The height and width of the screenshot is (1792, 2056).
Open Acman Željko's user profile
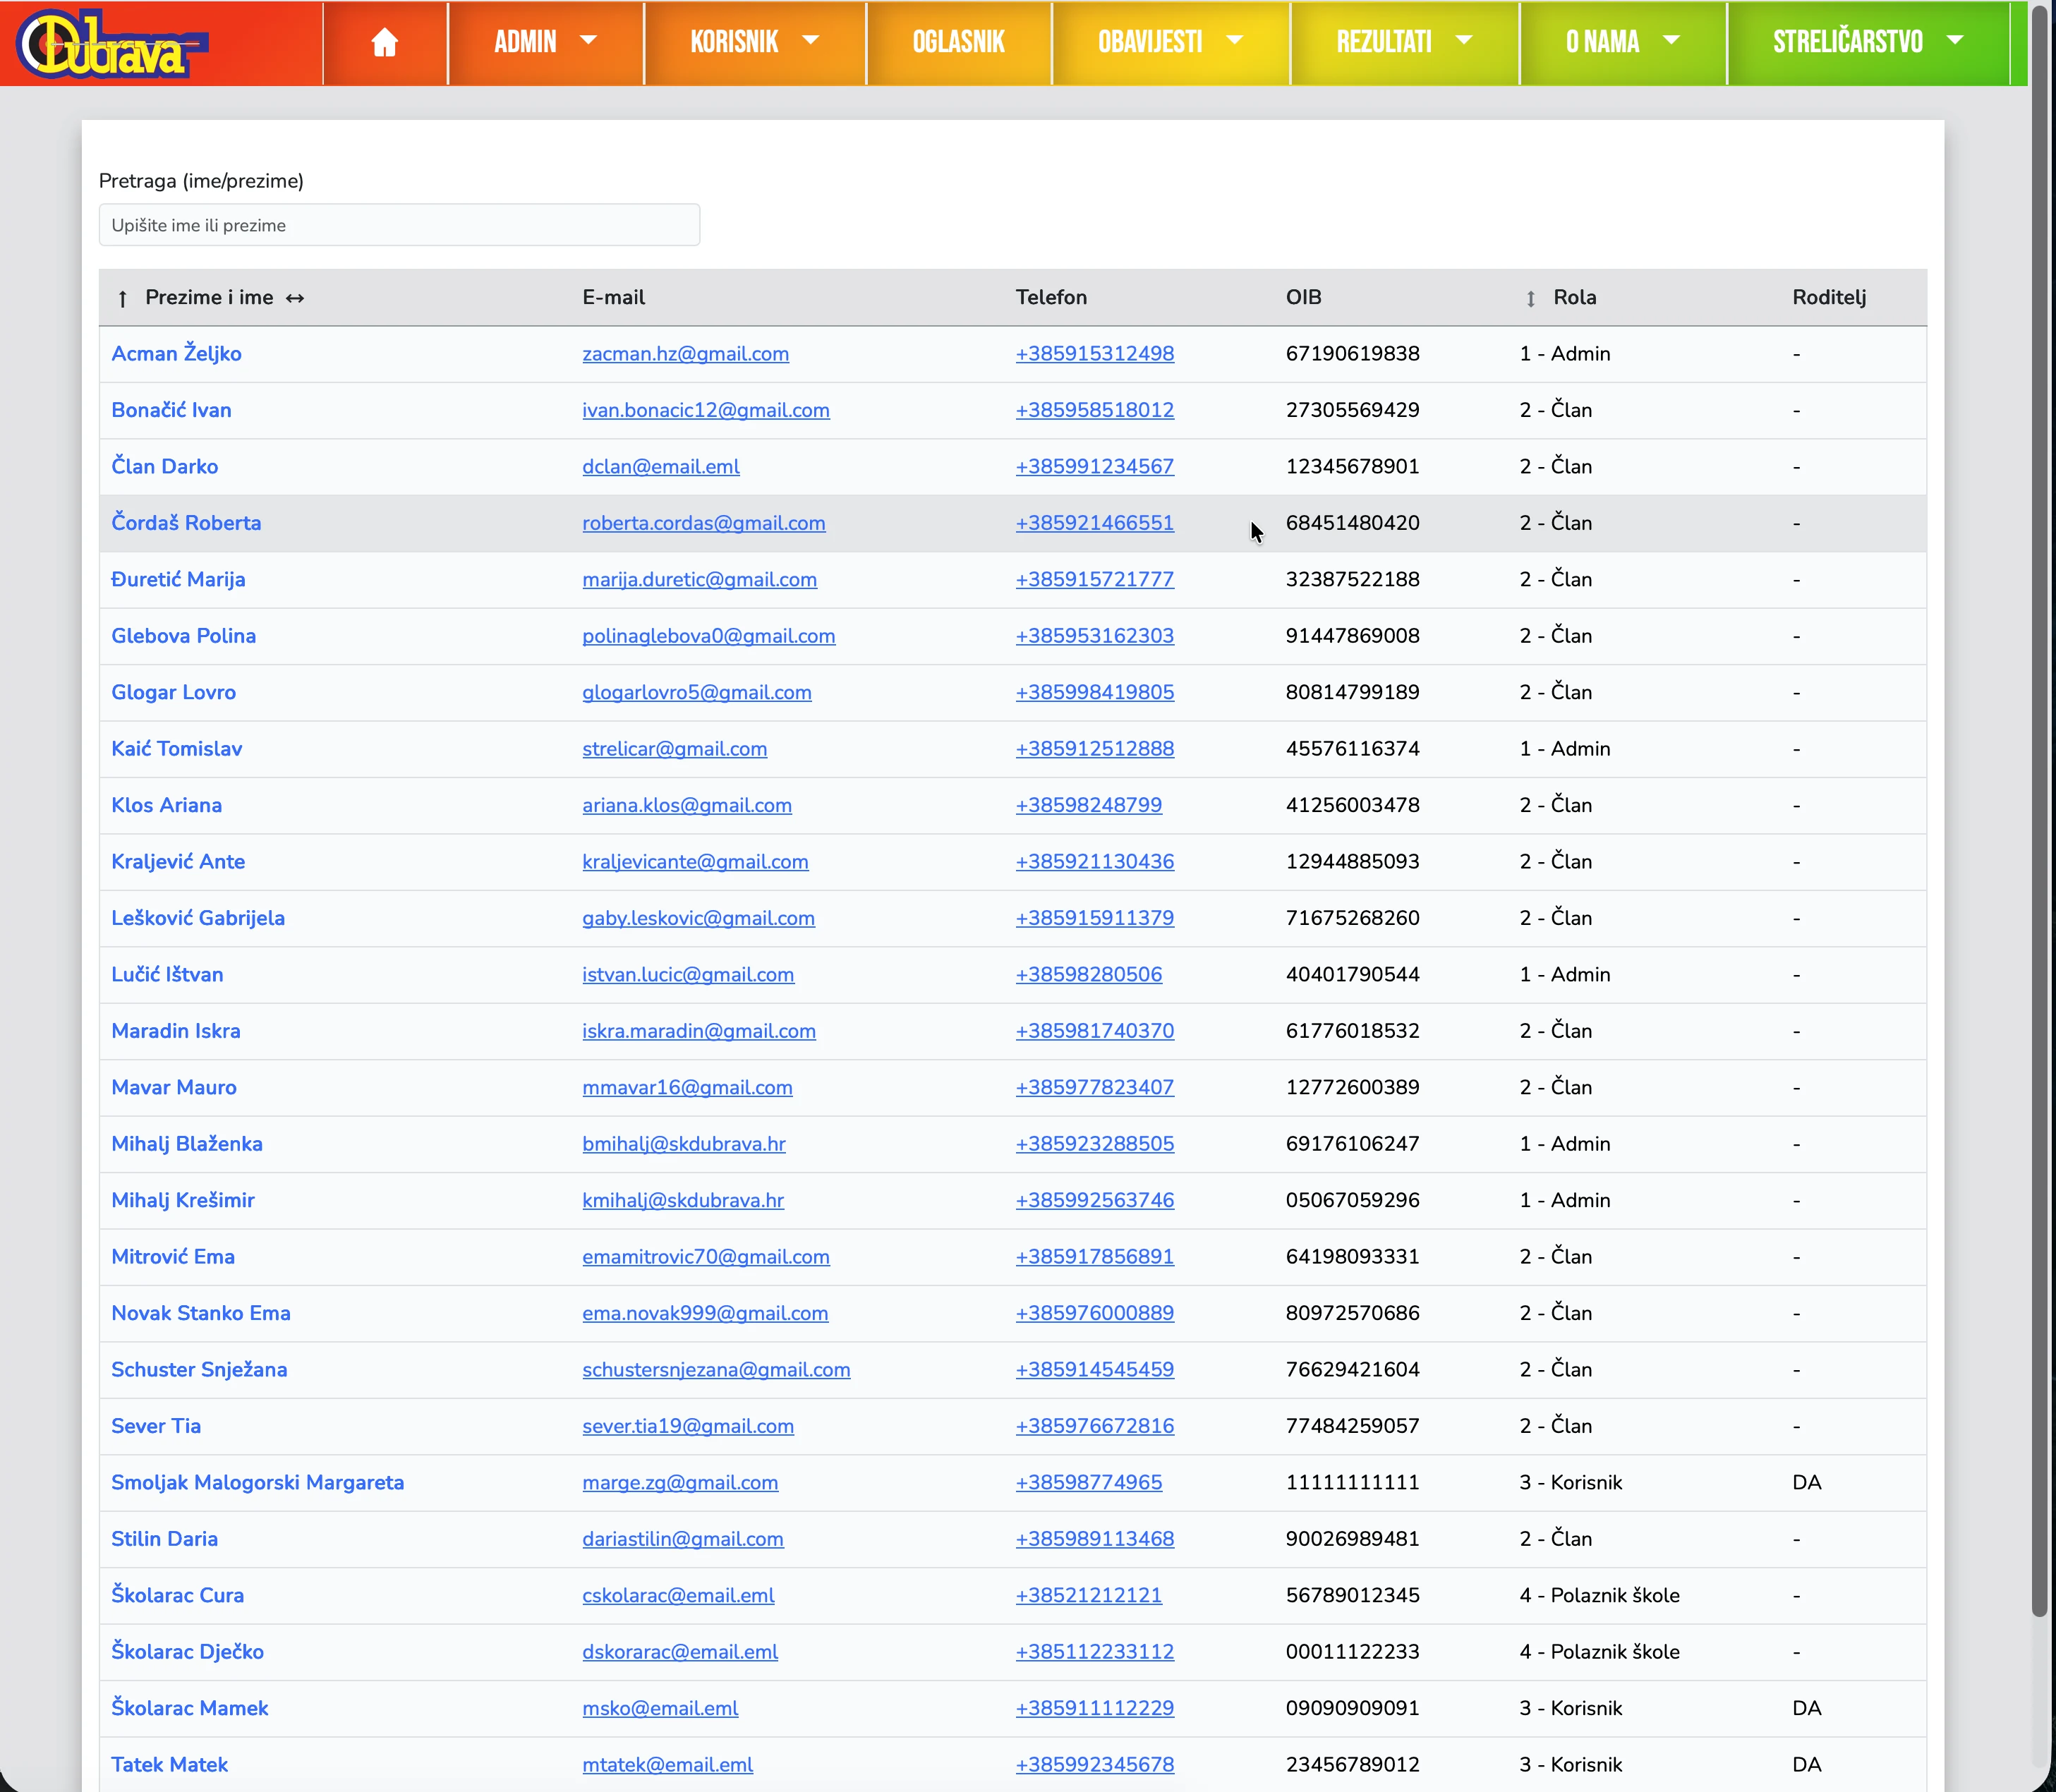176,354
